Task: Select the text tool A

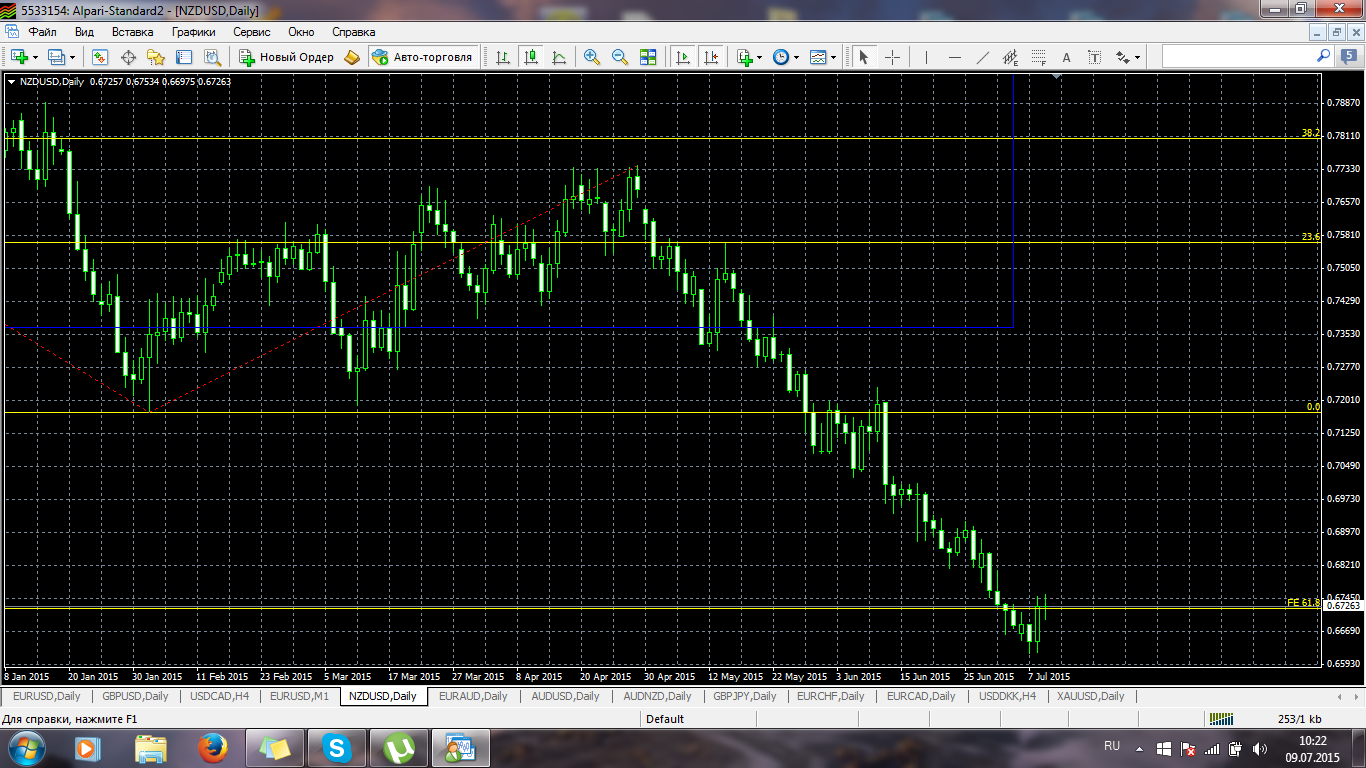Action: point(1066,57)
